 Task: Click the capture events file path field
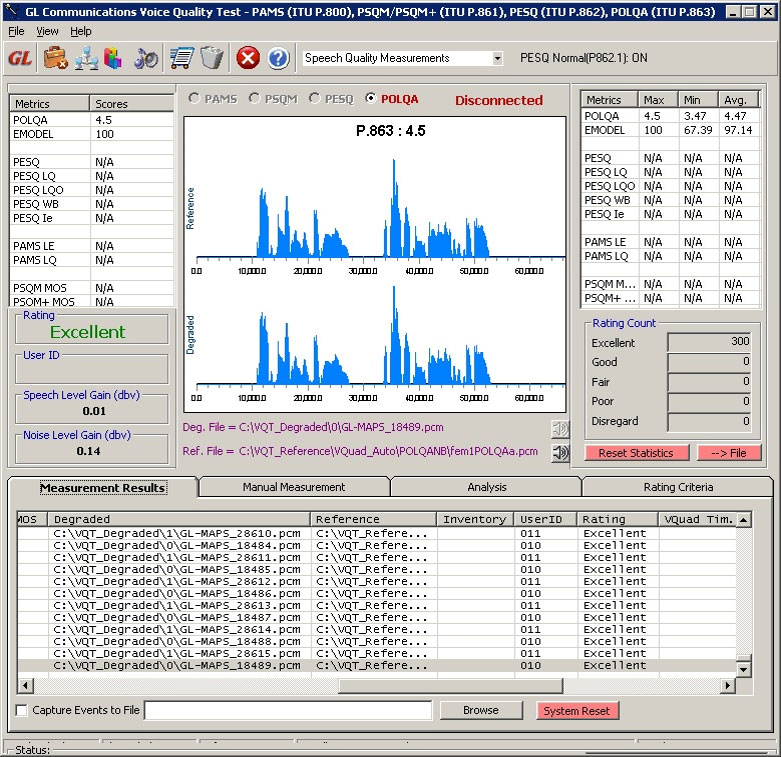(288, 710)
